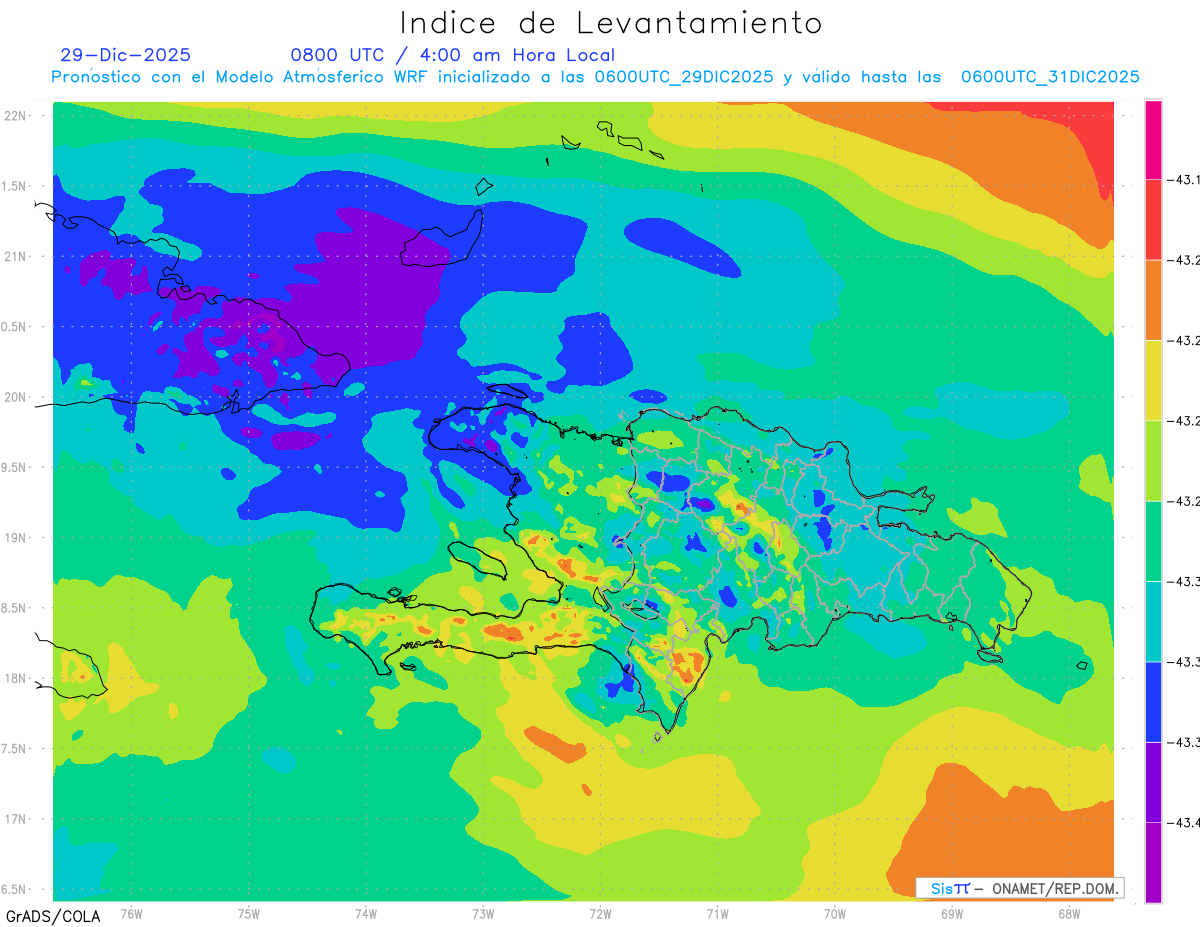Screen dimensions: 1200x927
Task: Pick the red segment of the color scale
Action: pos(1153,220)
